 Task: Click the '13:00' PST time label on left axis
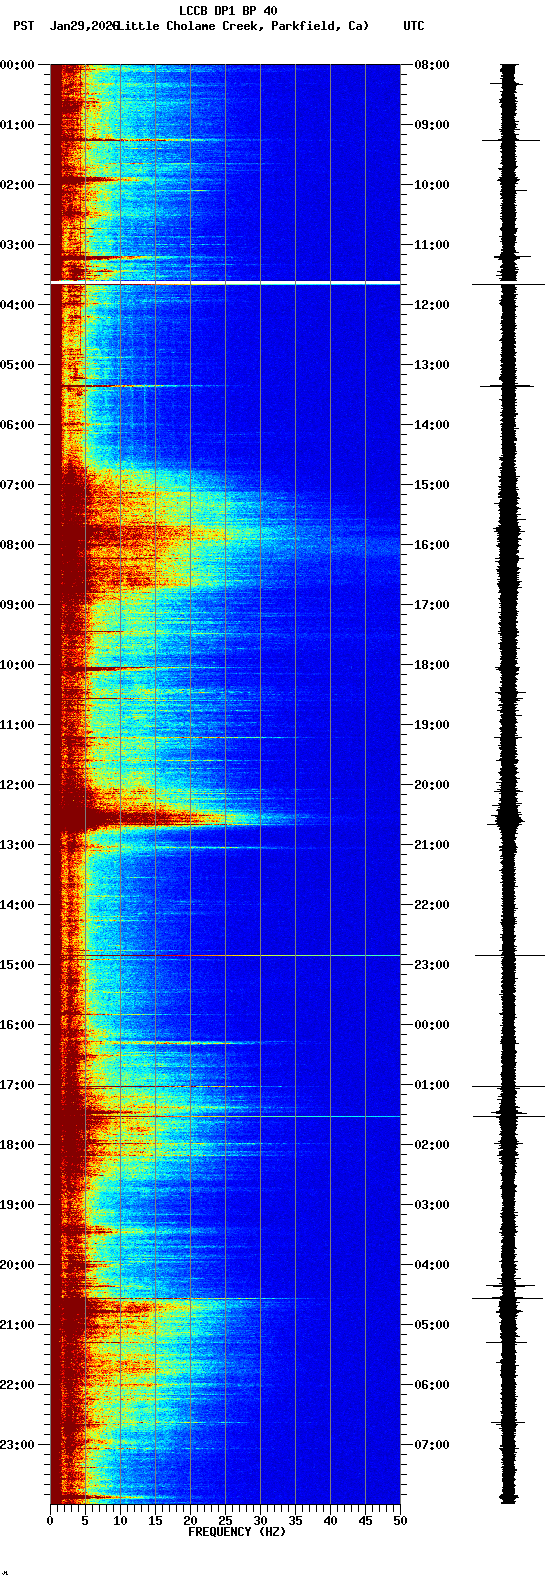(17, 845)
